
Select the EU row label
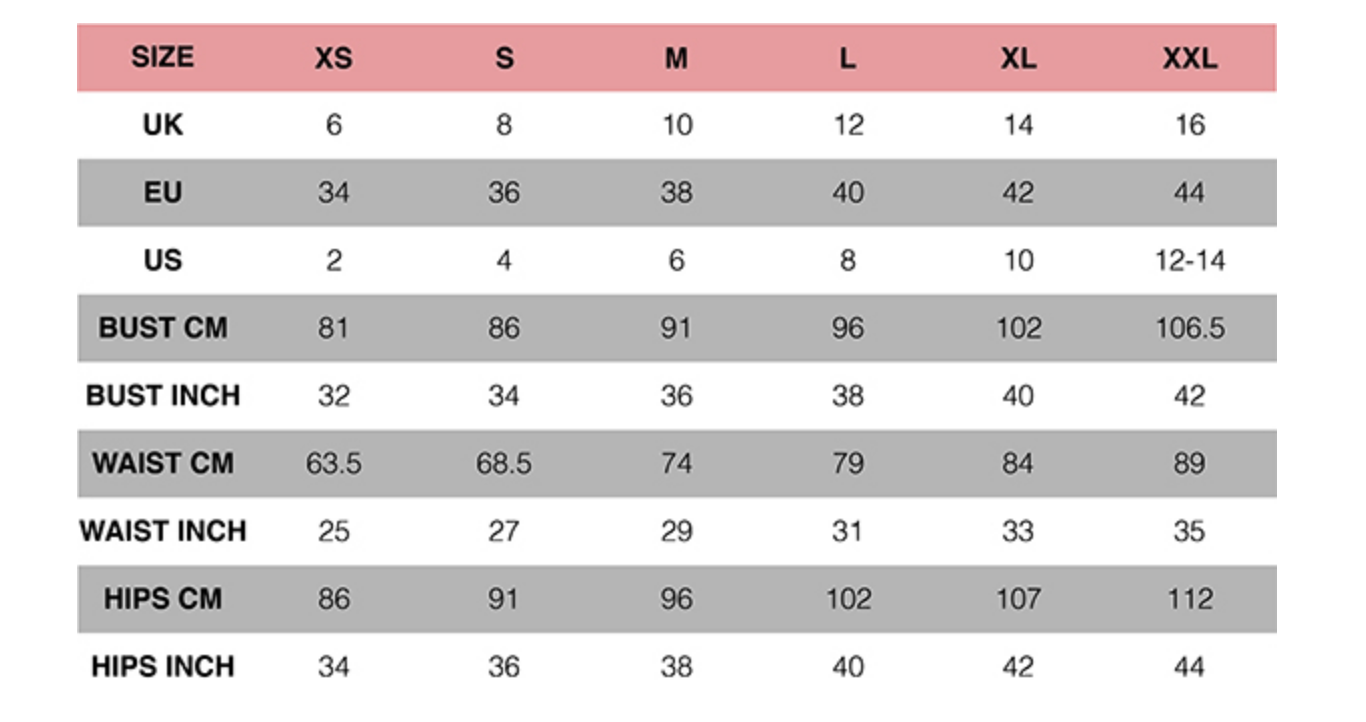162,192
